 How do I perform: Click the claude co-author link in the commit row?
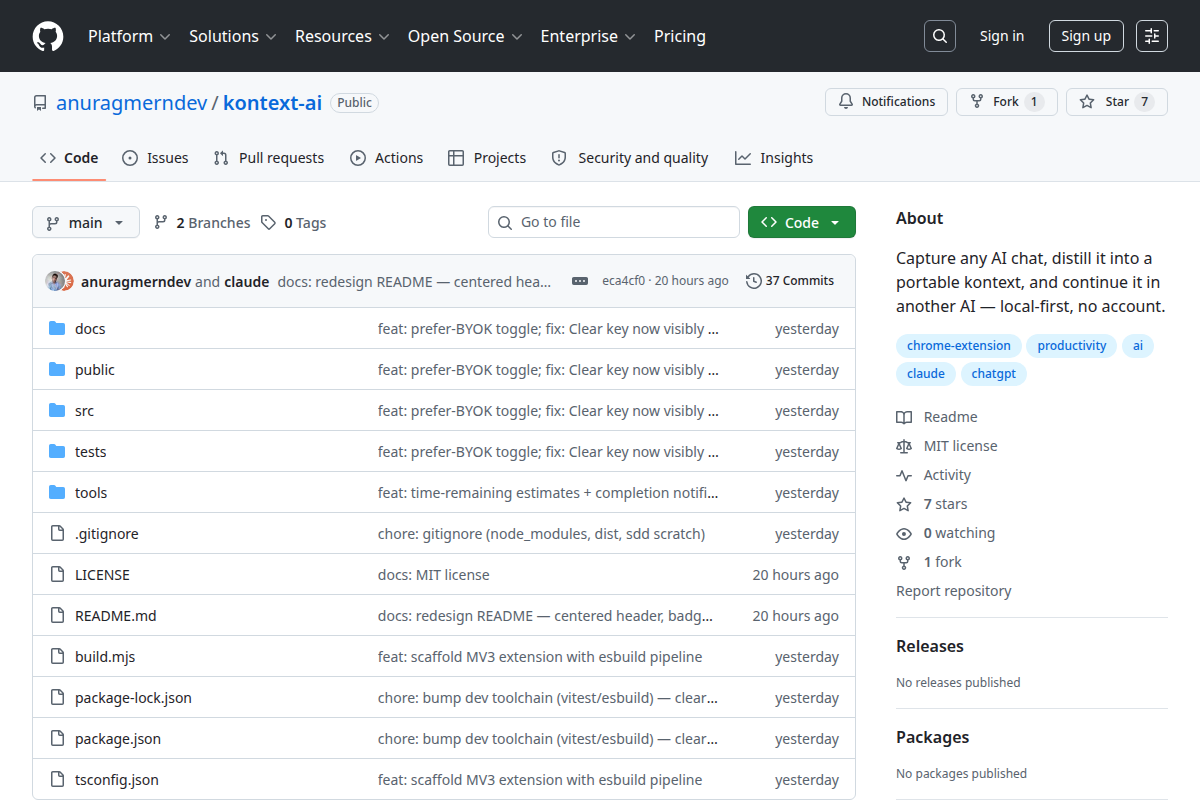point(247,282)
